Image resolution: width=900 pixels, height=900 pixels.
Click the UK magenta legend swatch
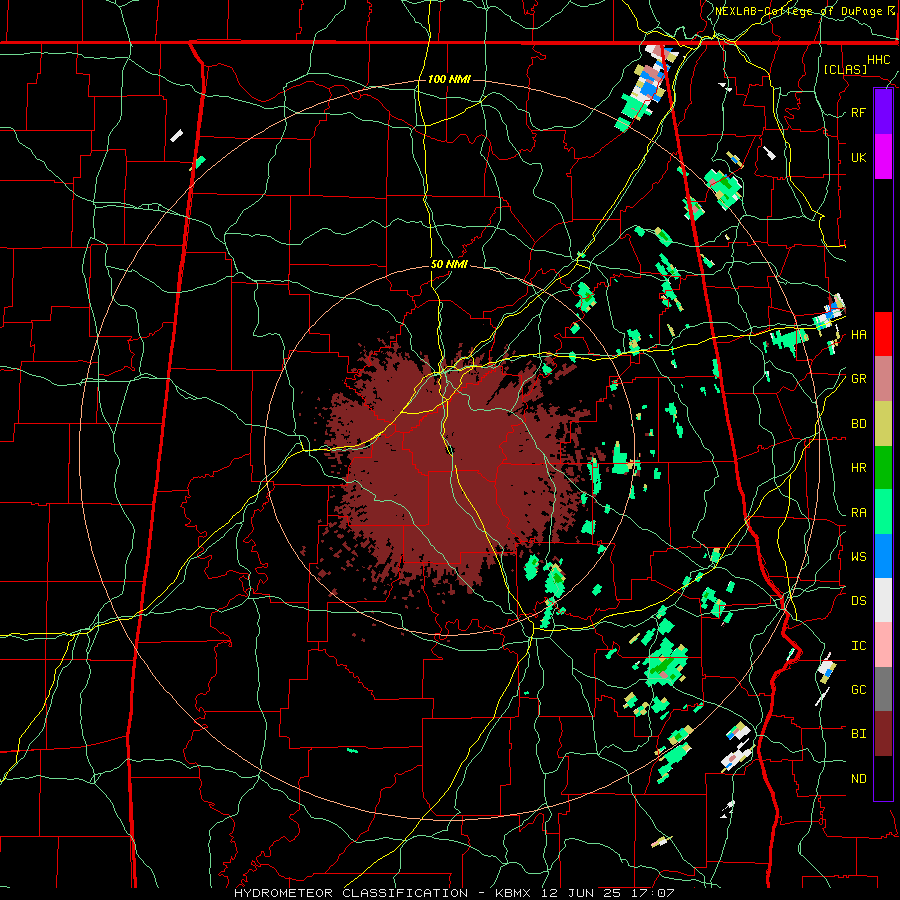(883, 157)
